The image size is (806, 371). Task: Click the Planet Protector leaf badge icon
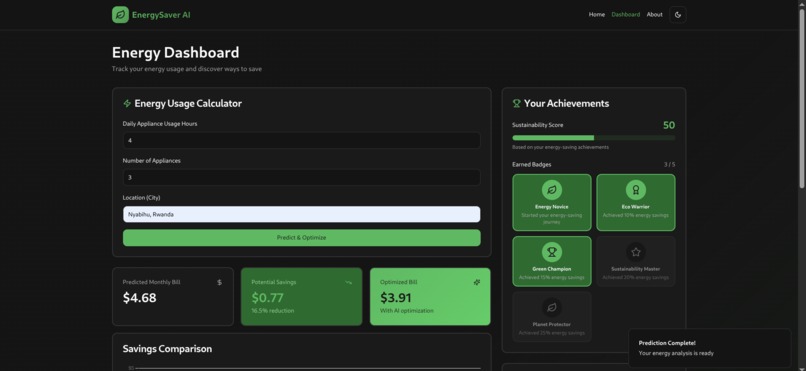(x=552, y=308)
